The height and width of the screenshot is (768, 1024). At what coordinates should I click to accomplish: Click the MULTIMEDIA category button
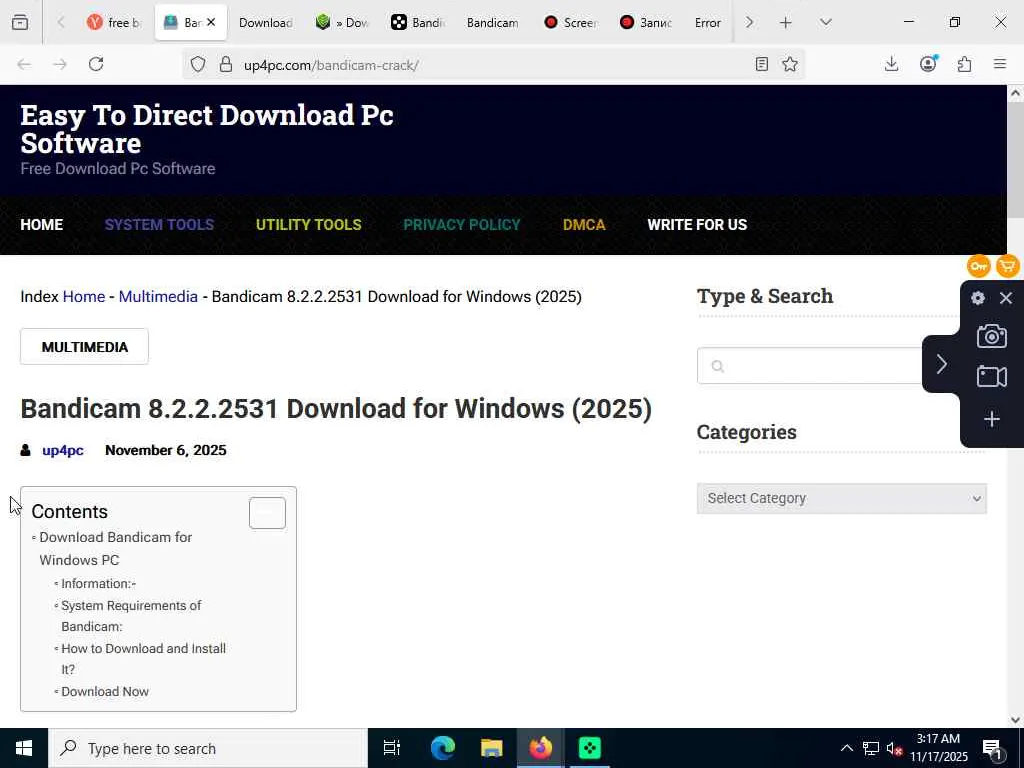click(x=84, y=347)
